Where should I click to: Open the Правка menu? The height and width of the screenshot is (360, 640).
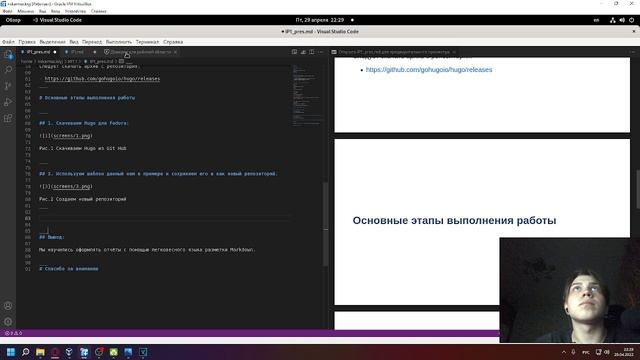point(27,42)
